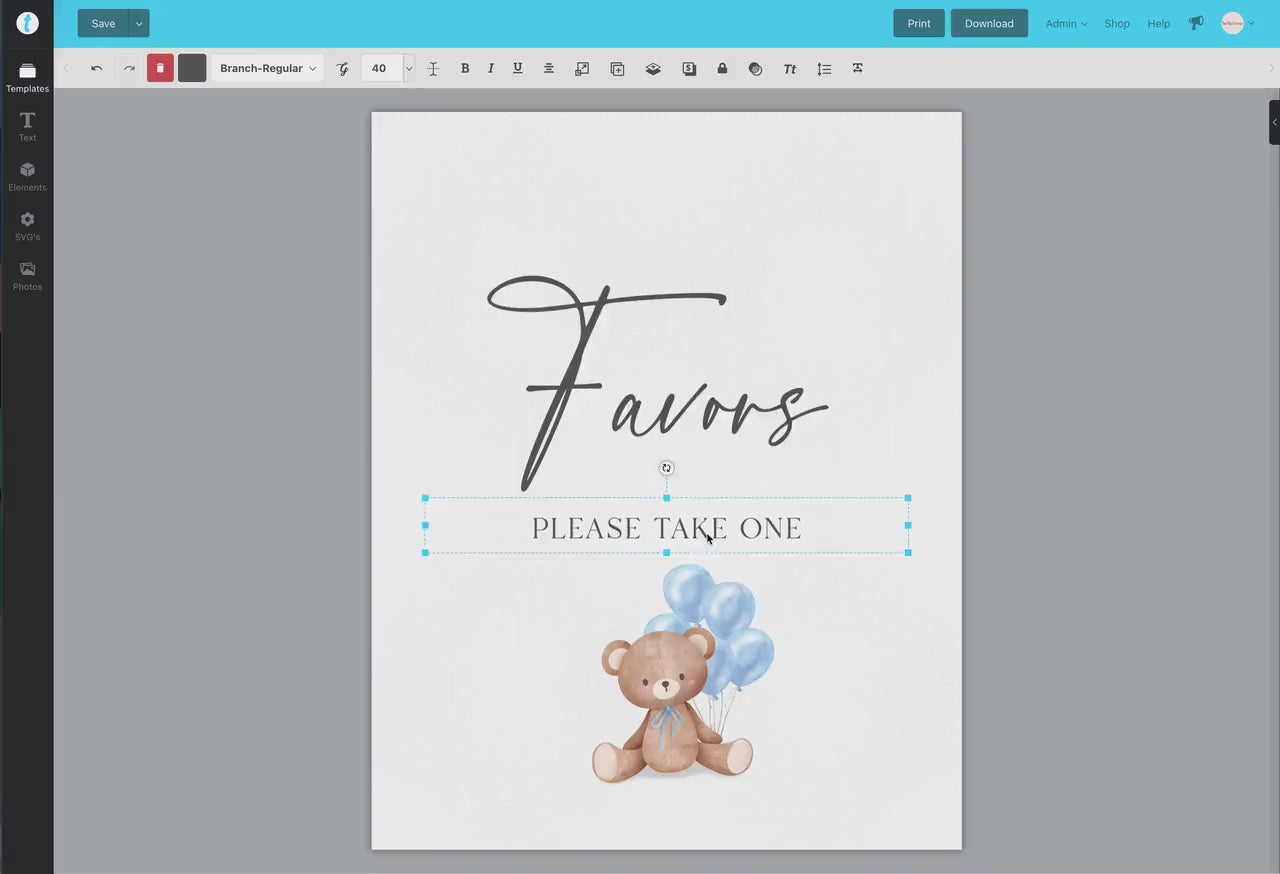
Task: Click the Print button
Action: (919, 23)
